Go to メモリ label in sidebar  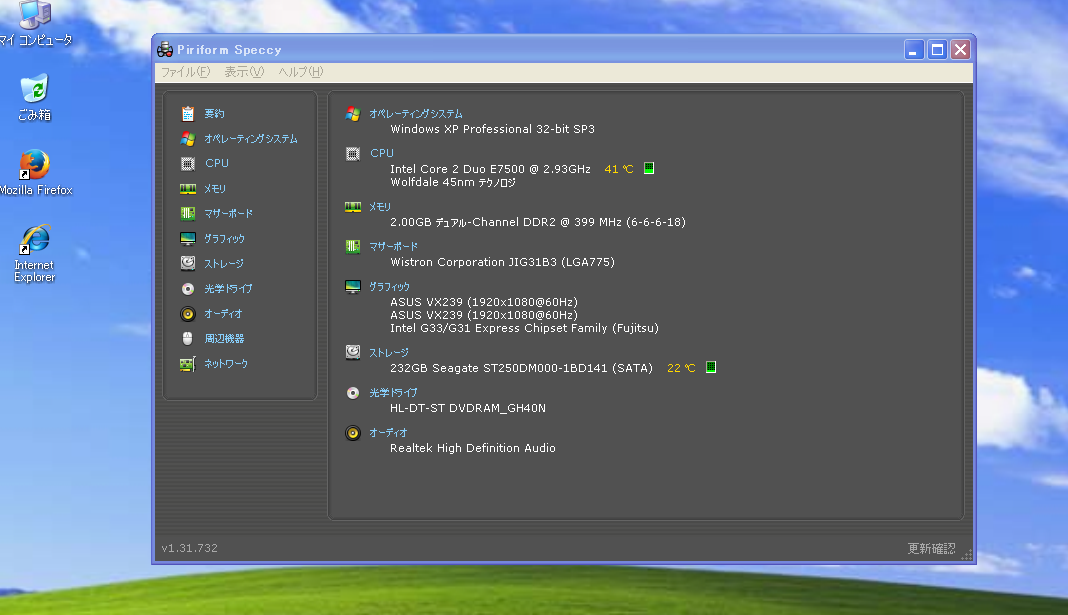(215, 189)
